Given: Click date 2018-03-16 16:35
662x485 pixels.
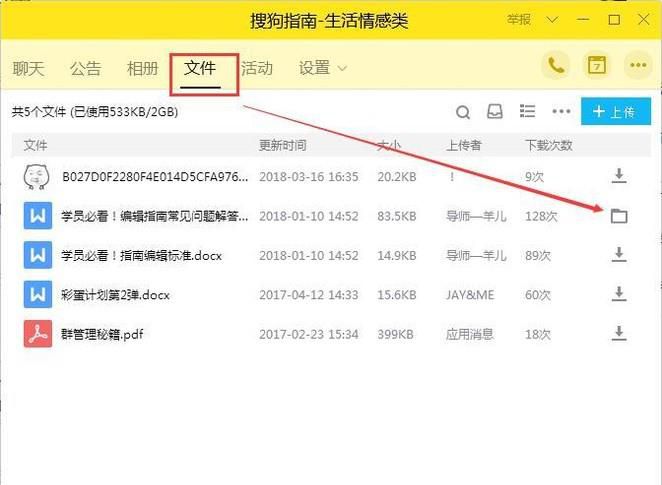Looking at the screenshot, I should tap(309, 176).
